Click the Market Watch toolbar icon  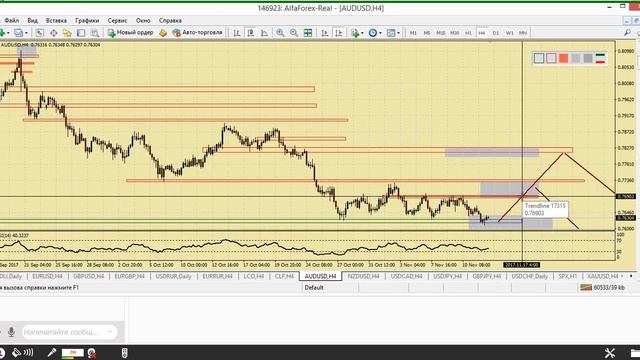point(40,33)
